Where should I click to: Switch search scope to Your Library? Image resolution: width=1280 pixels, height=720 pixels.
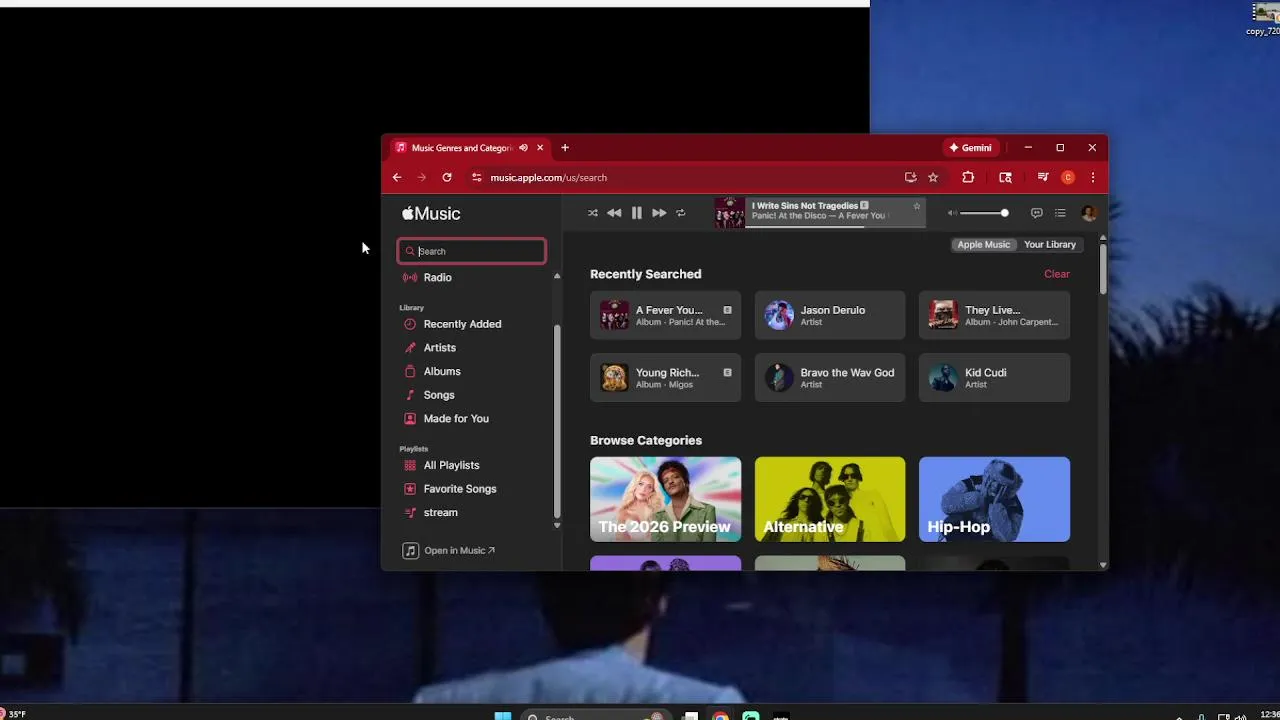1049,244
